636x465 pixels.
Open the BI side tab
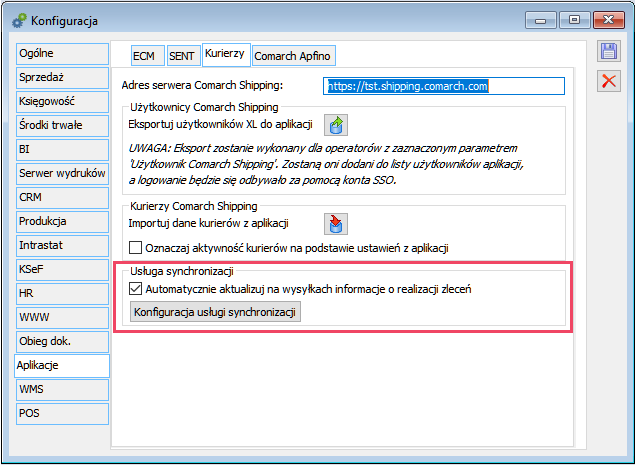coord(62,149)
